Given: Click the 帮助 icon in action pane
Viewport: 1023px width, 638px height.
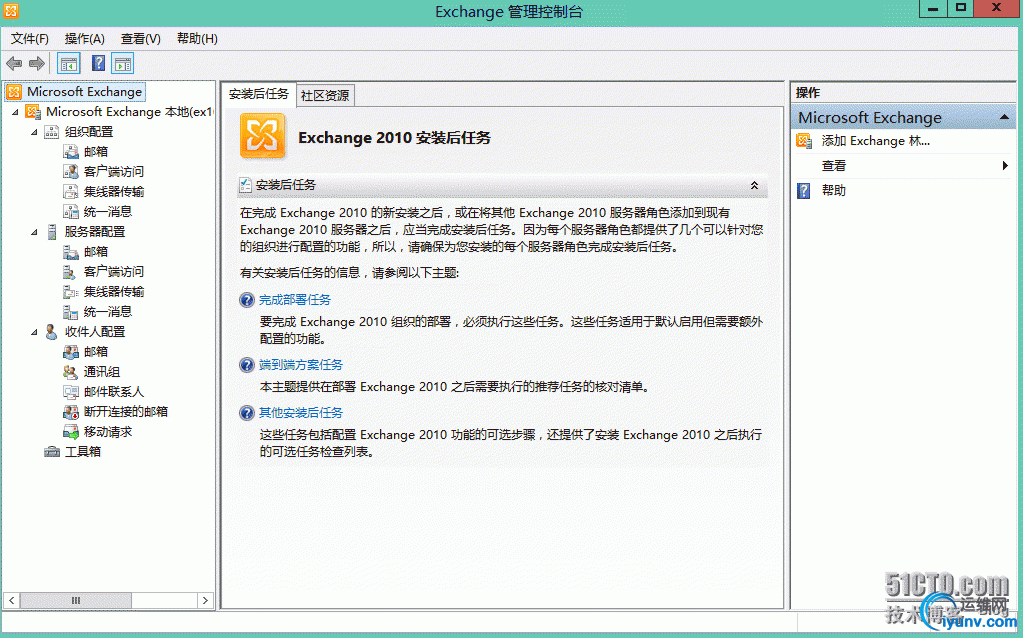Looking at the screenshot, I should [804, 190].
